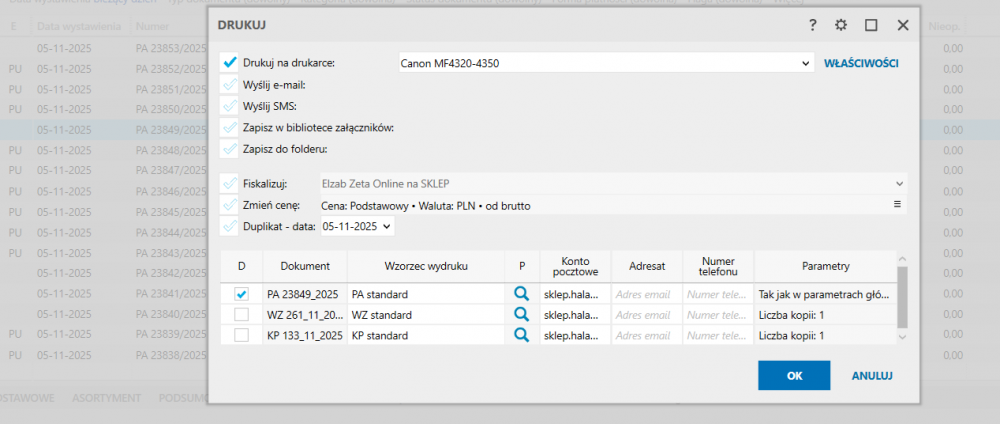Click the WŁAŚCIWOŚCI link
Image resolution: width=1000 pixels, height=424 pixels.
tap(861, 63)
